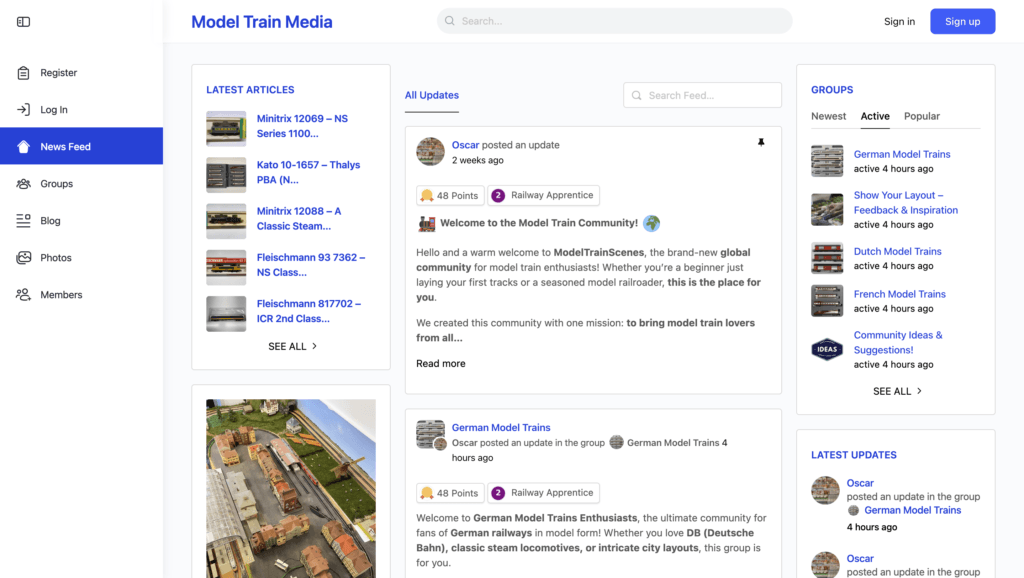Screen dimensions: 1024x578
Task: Click the Blog list icon
Action: [24, 221]
